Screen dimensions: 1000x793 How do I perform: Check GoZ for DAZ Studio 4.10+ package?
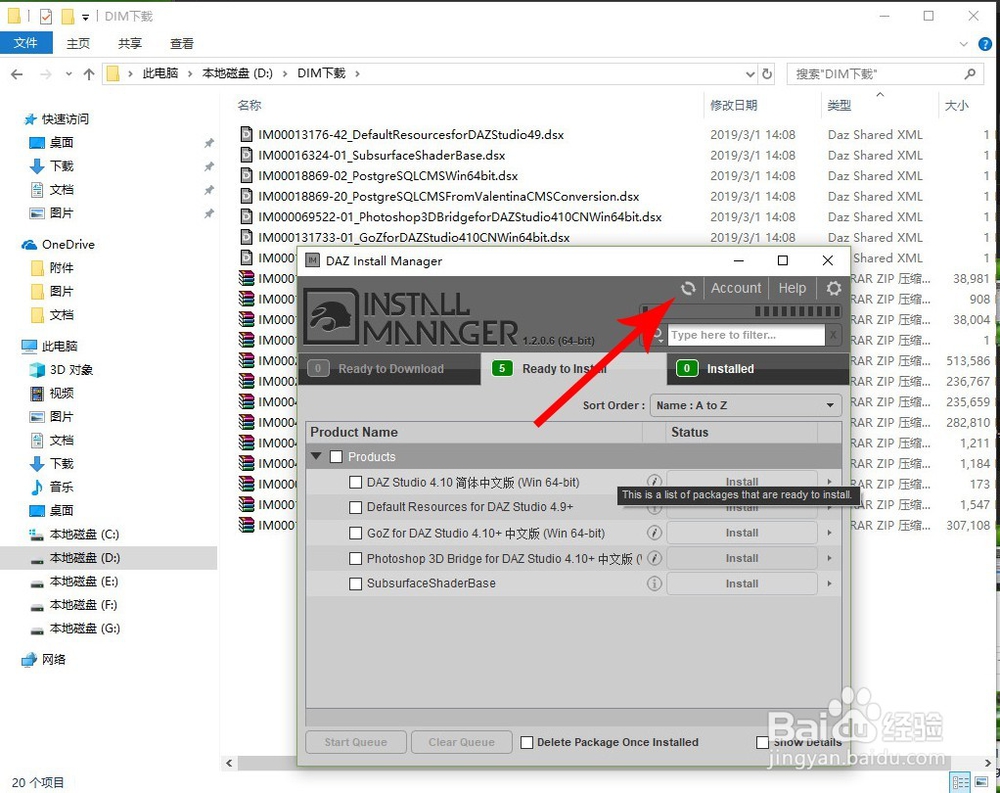click(355, 533)
